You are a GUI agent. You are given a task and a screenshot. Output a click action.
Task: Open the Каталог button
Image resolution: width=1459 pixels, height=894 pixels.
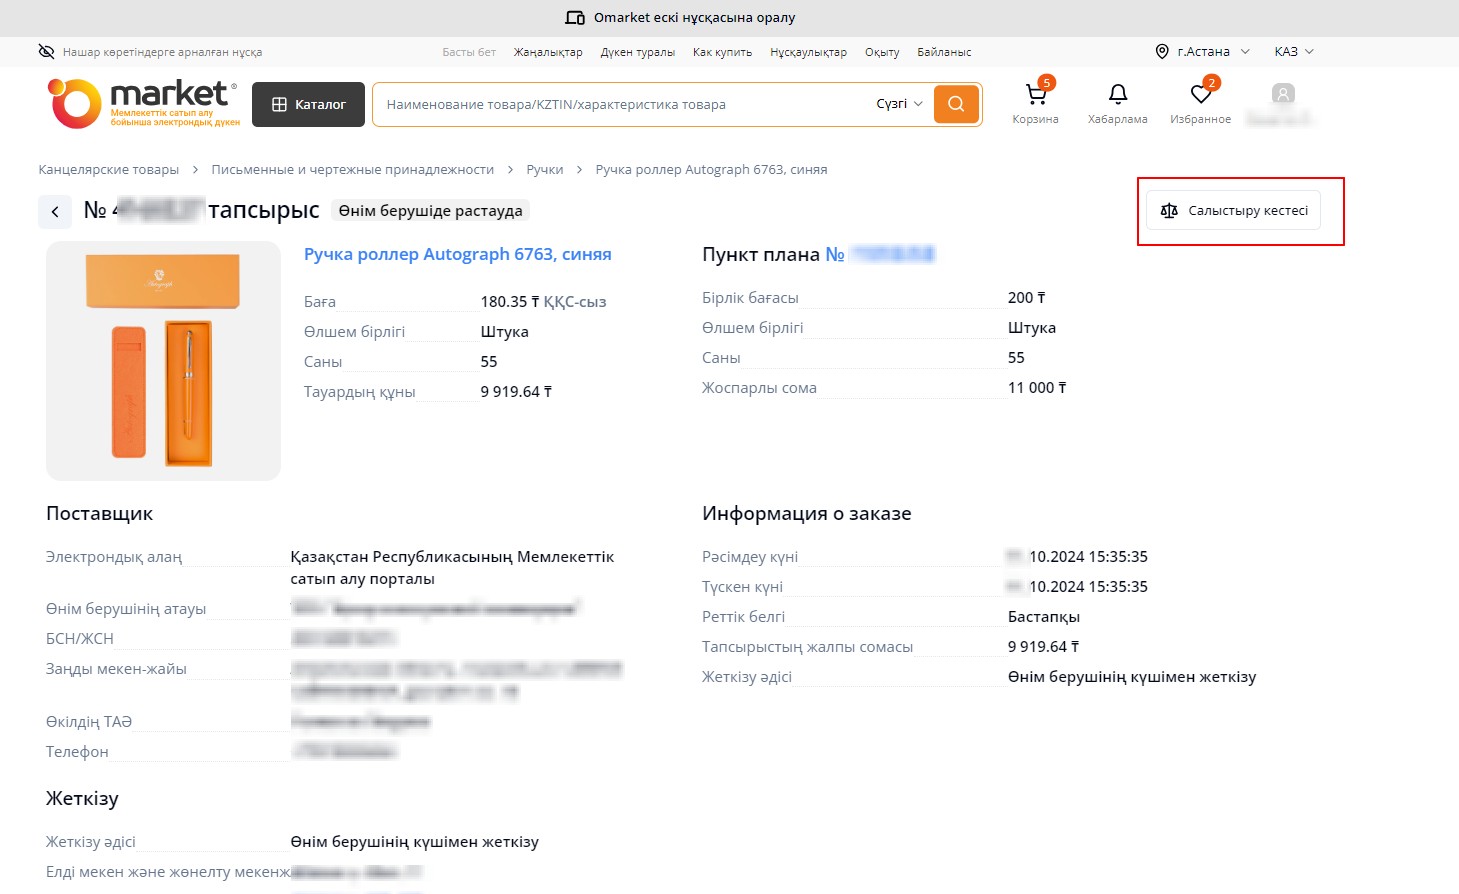tap(308, 105)
